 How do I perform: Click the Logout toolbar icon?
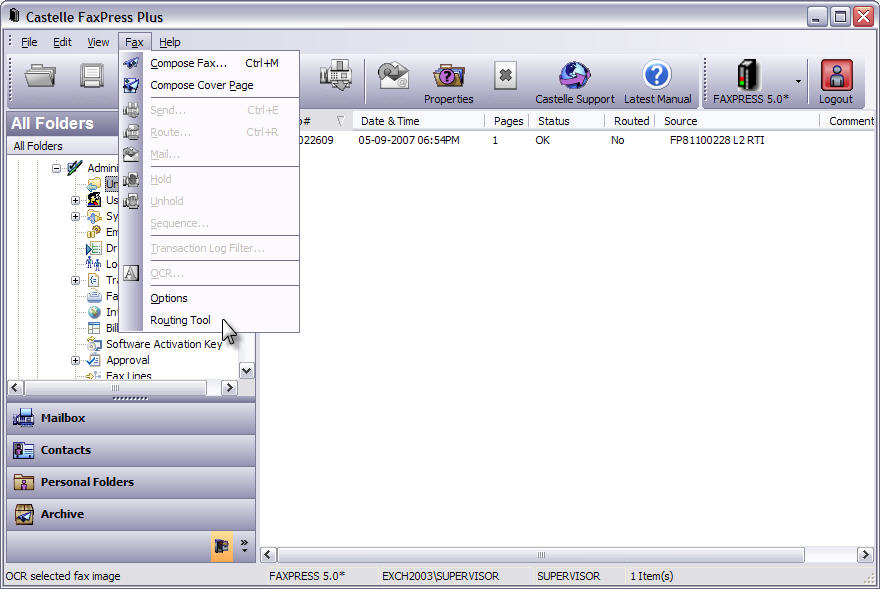836,82
